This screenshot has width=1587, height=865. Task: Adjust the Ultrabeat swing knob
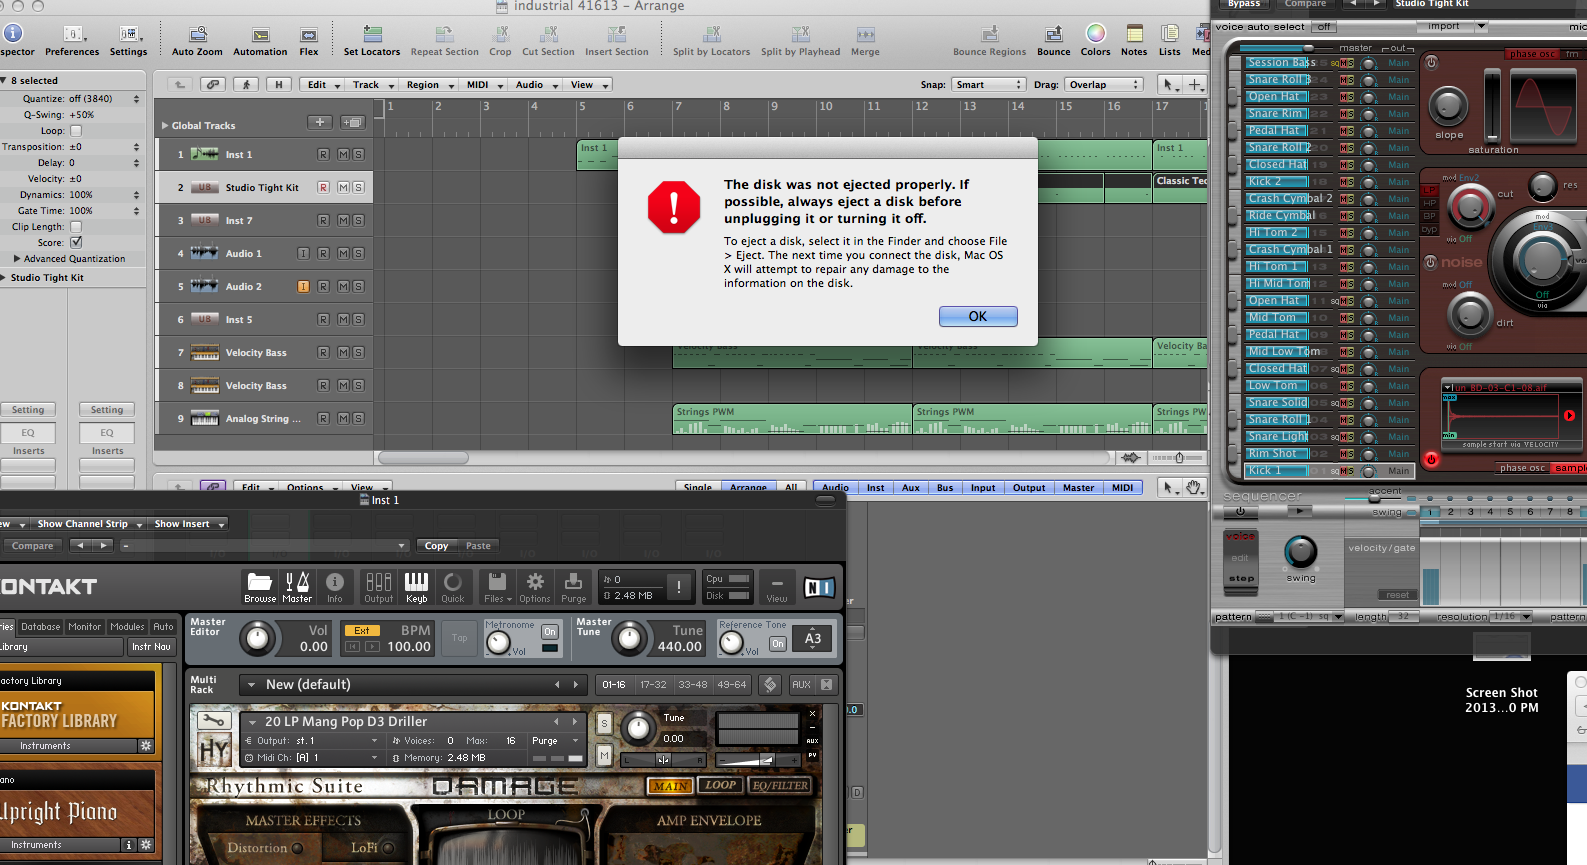coord(1300,551)
